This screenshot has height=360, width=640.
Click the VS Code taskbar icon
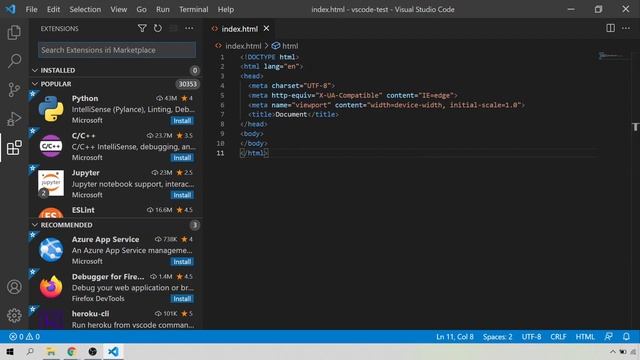coord(113,351)
